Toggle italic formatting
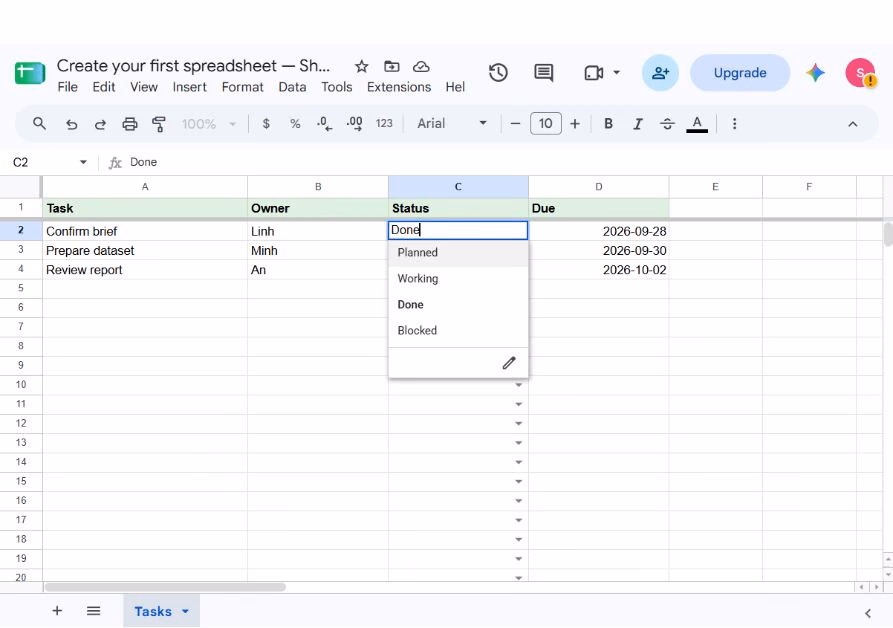 click(638, 124)
